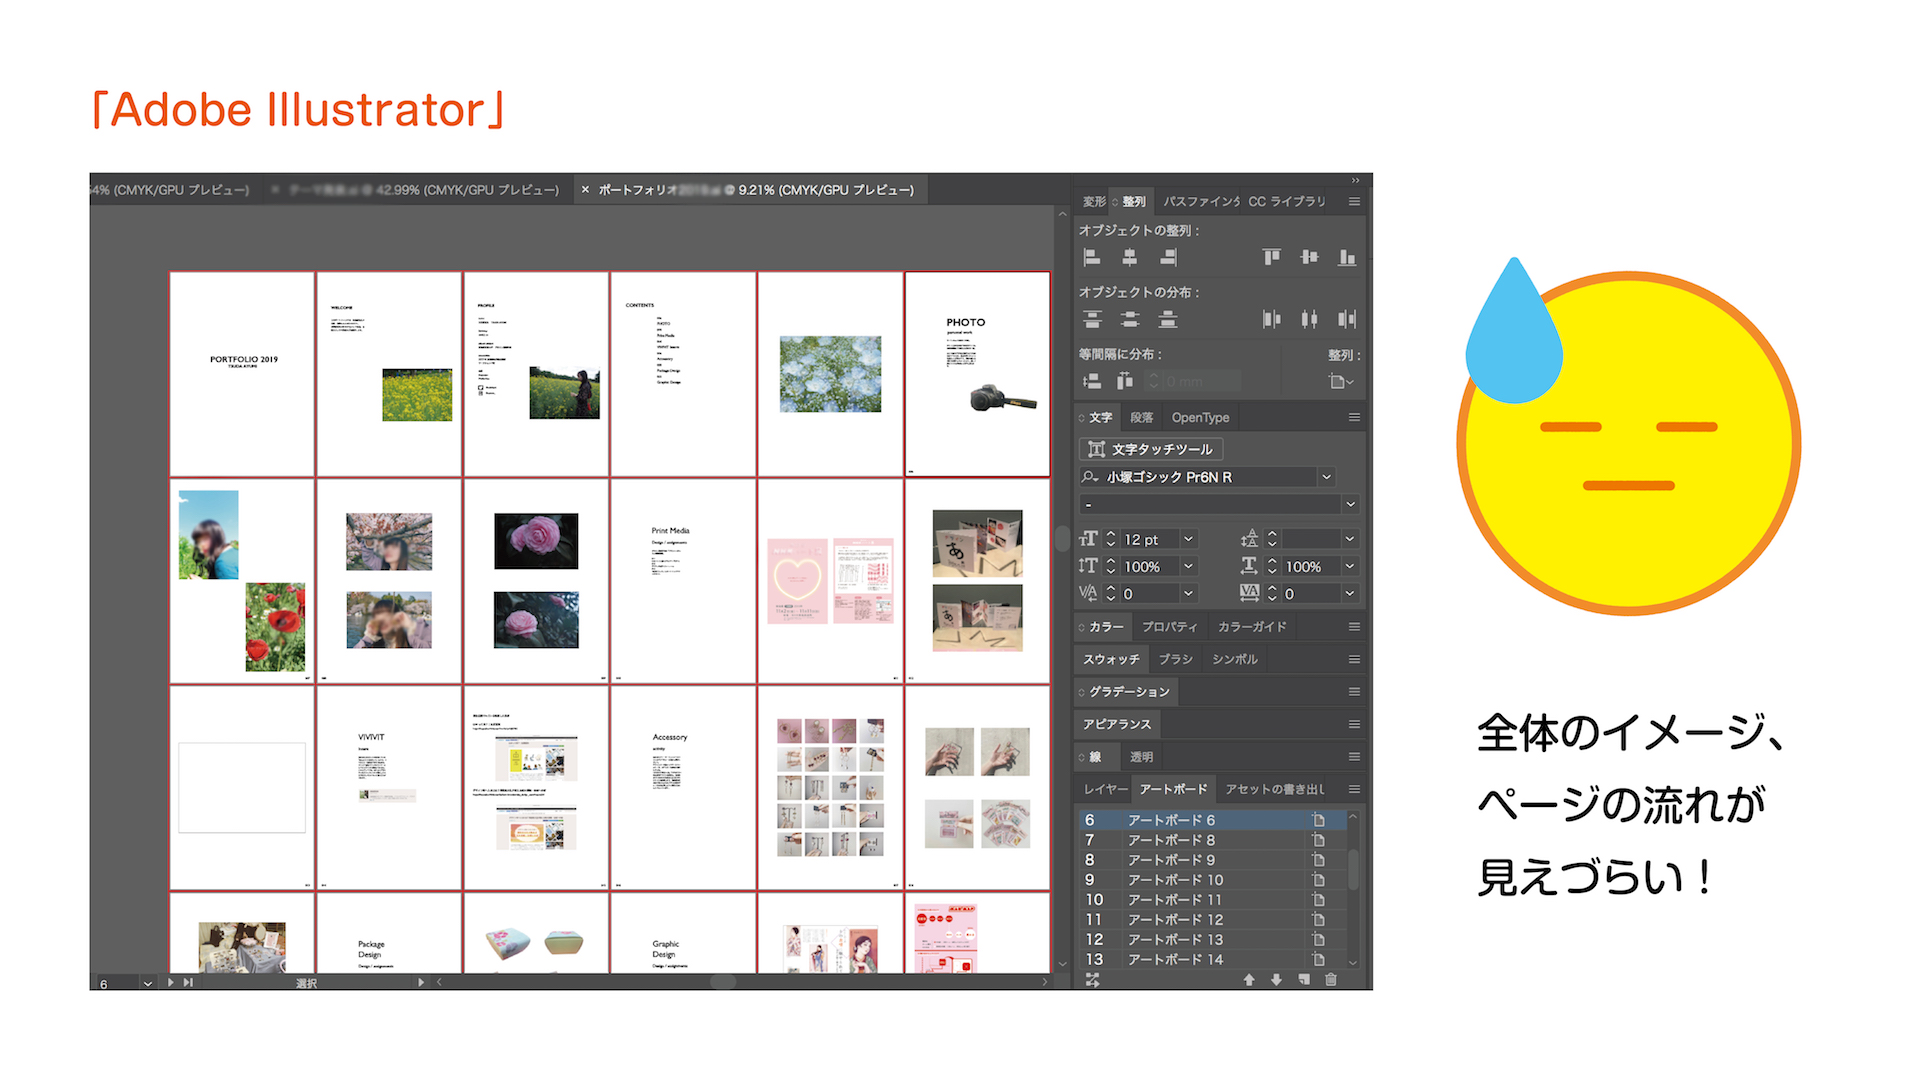Image resolution: width=1907 pixels, height=1080 pixels.
Task: Open the Align To dropdown
Action: (1340, 381)
